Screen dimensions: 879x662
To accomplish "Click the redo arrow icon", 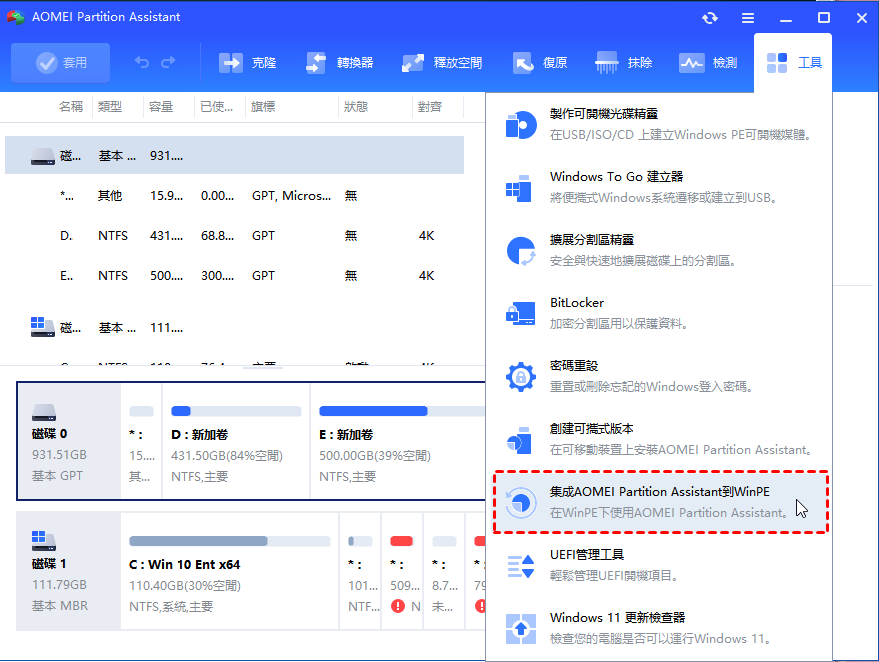I will coord(168,62).
